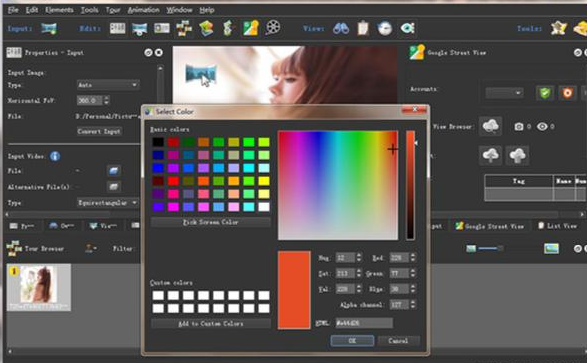Viewport: 587px width, 363px height.
Task: Open the Animation menu
Action: (x=143, y=10)
